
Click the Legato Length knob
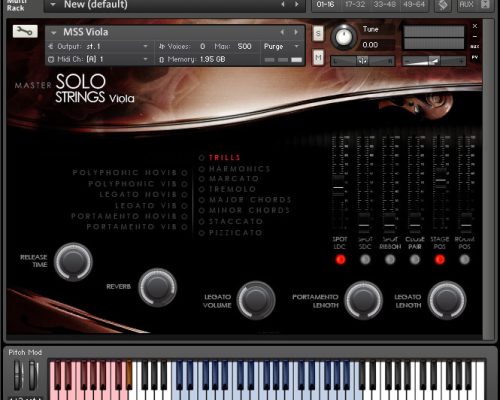[x=447, y=300]
